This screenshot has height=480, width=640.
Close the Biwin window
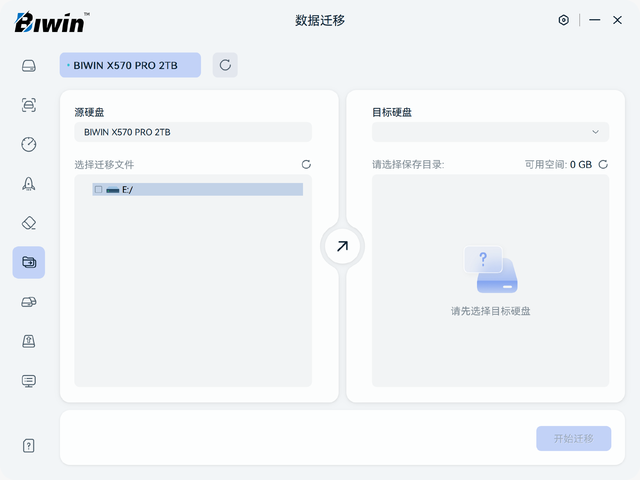[x=617, y=20]
